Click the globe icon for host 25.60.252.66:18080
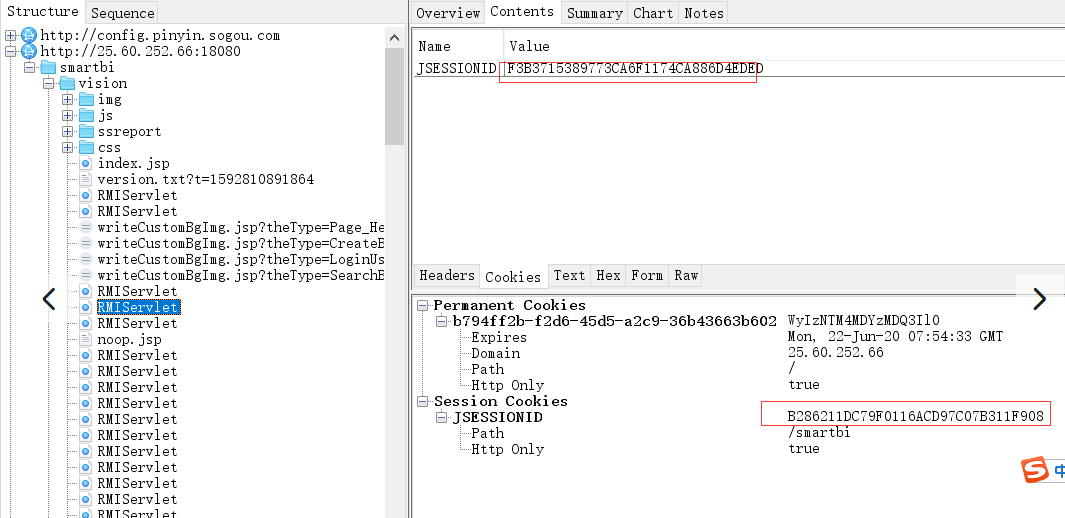 click(x=29, y=52)
